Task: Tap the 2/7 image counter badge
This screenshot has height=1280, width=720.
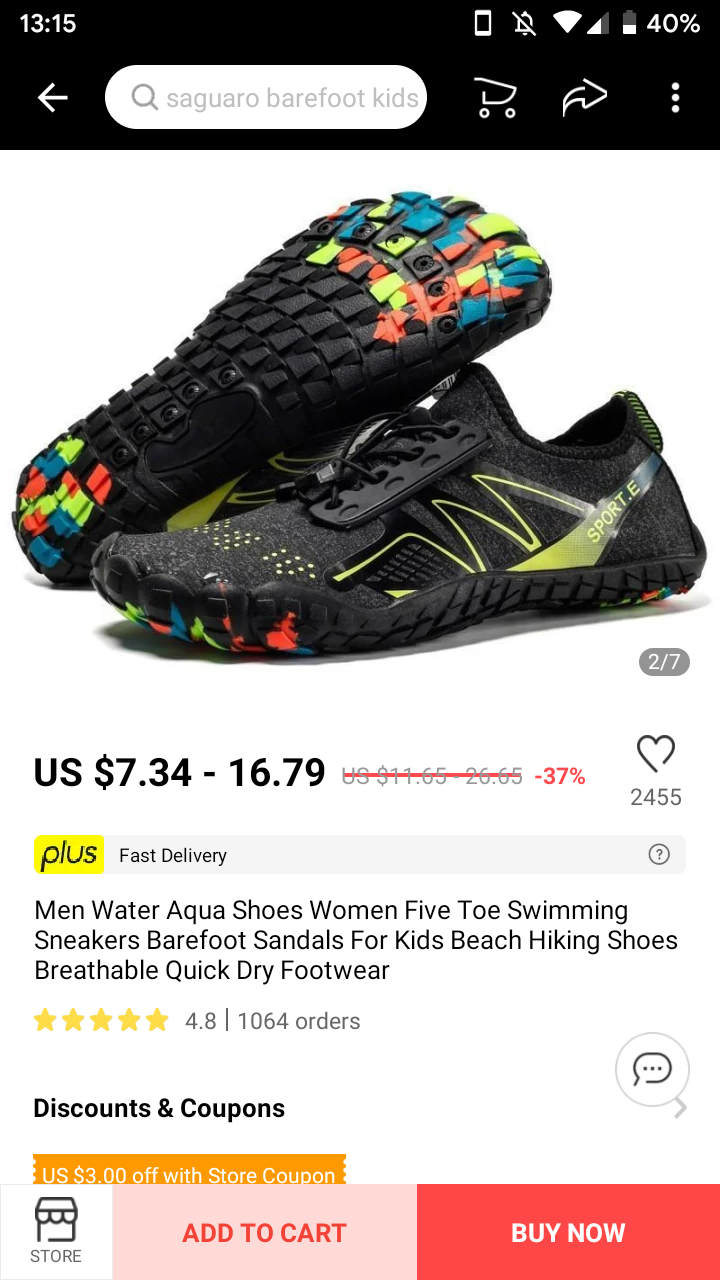Action: tap(664, 662)
